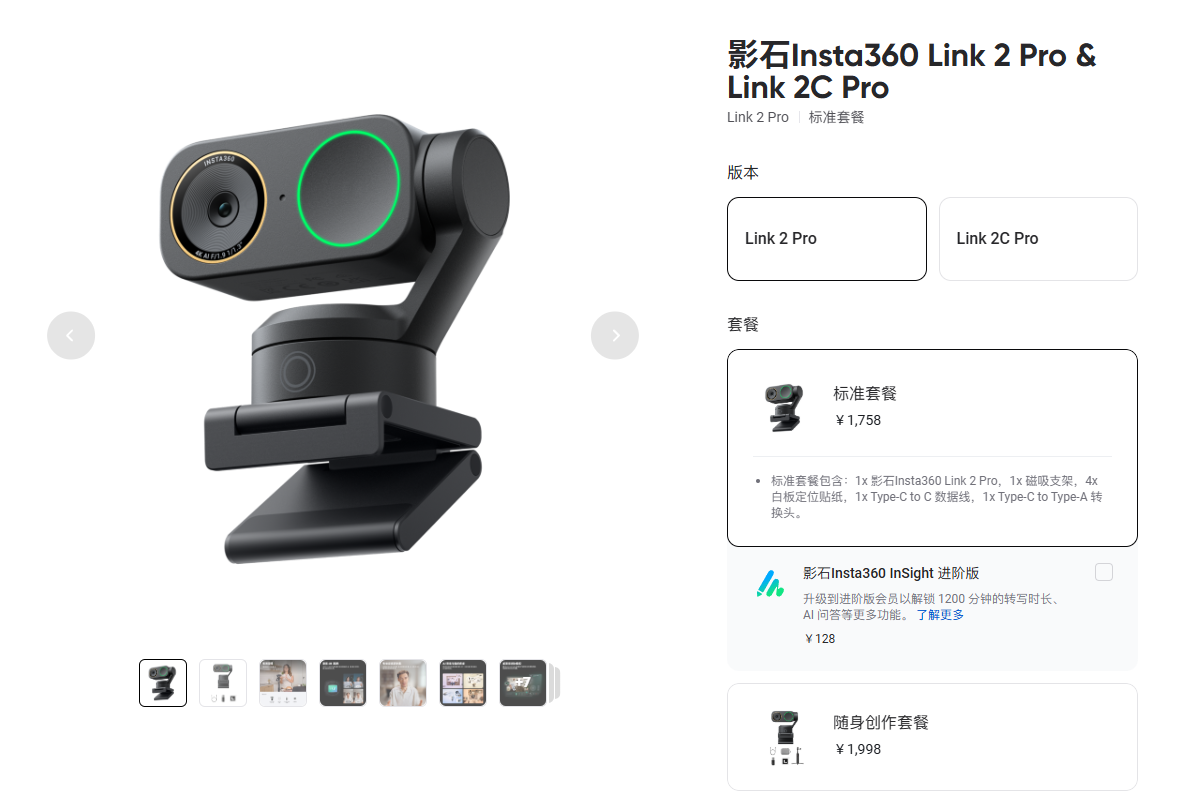Select the 标准套餐 bundle at ¥1,758

point(932,448)
